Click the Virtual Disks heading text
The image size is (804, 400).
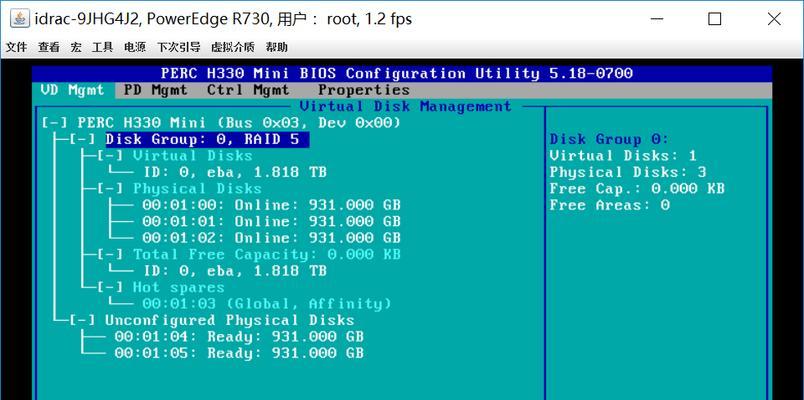pos(193,156)
